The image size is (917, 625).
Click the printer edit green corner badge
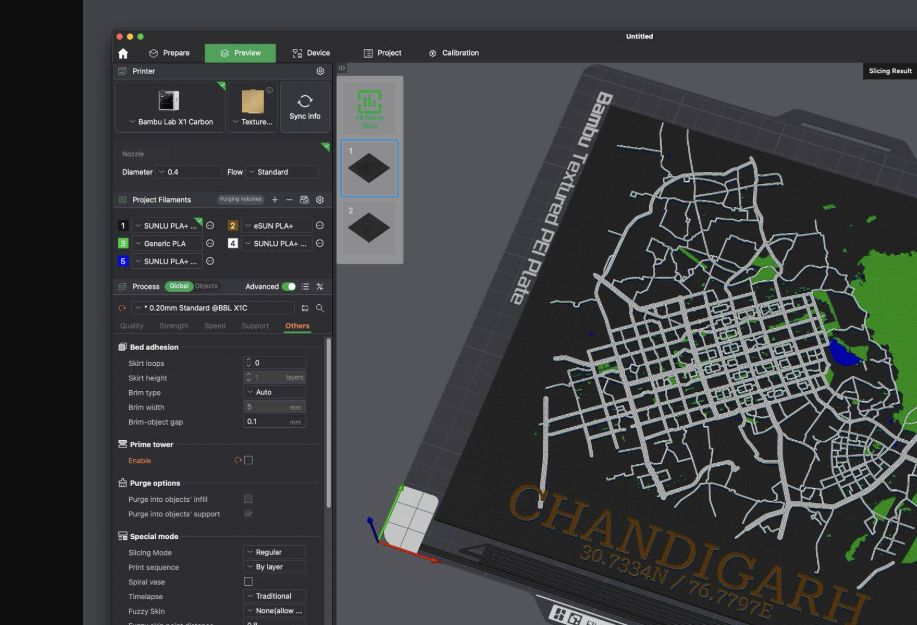(x=221, y=86)
